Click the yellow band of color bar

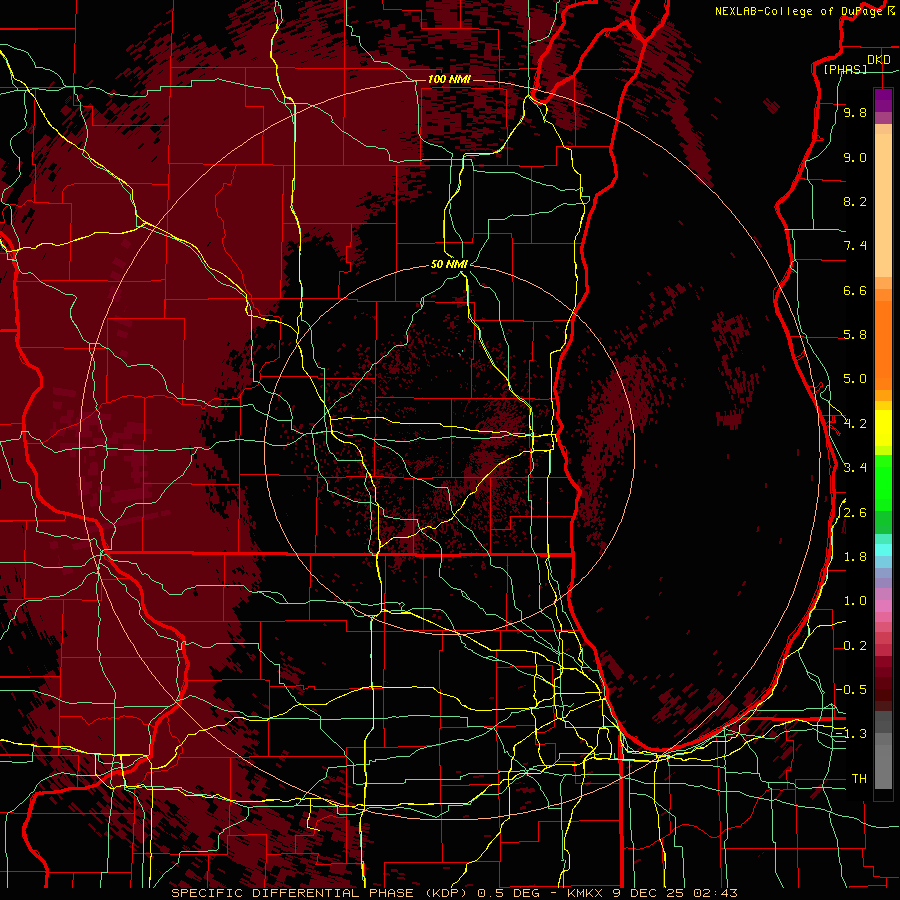883,428
